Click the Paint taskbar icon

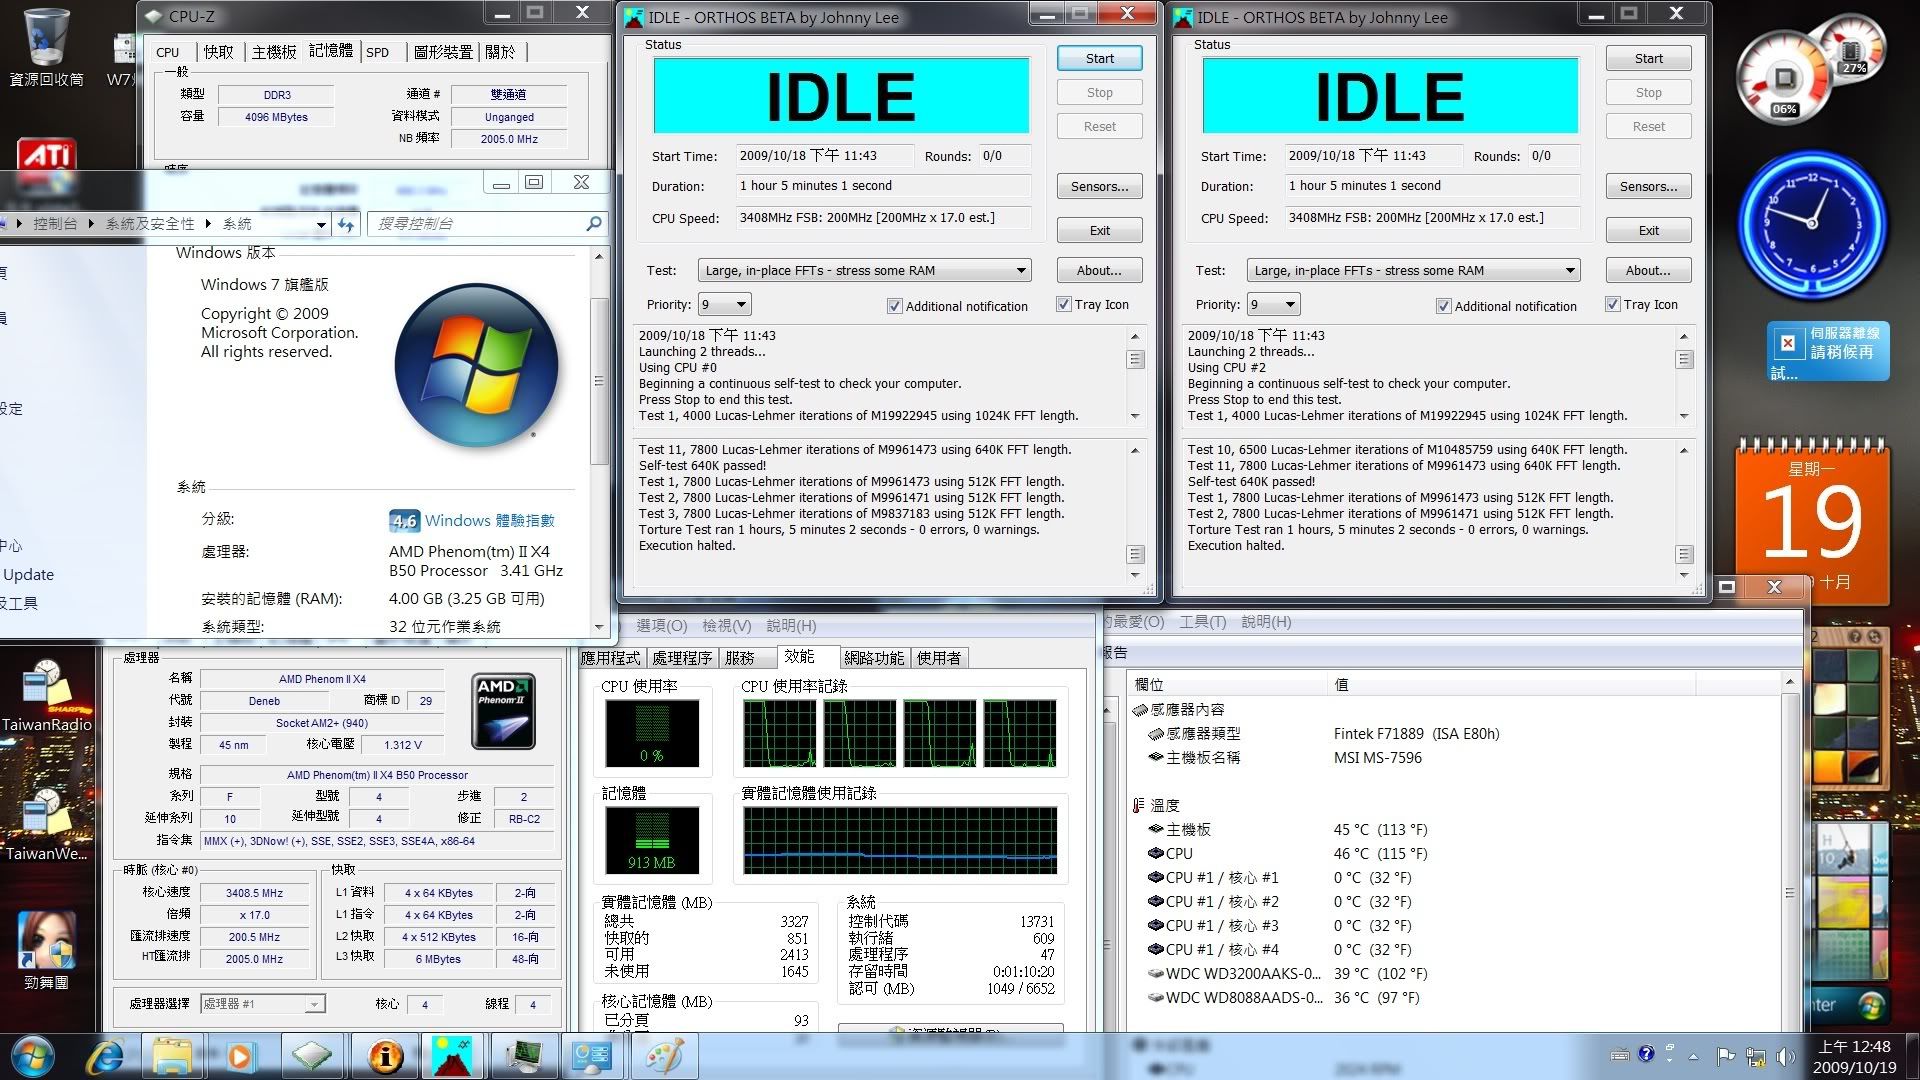click(x=664, y=1056)
